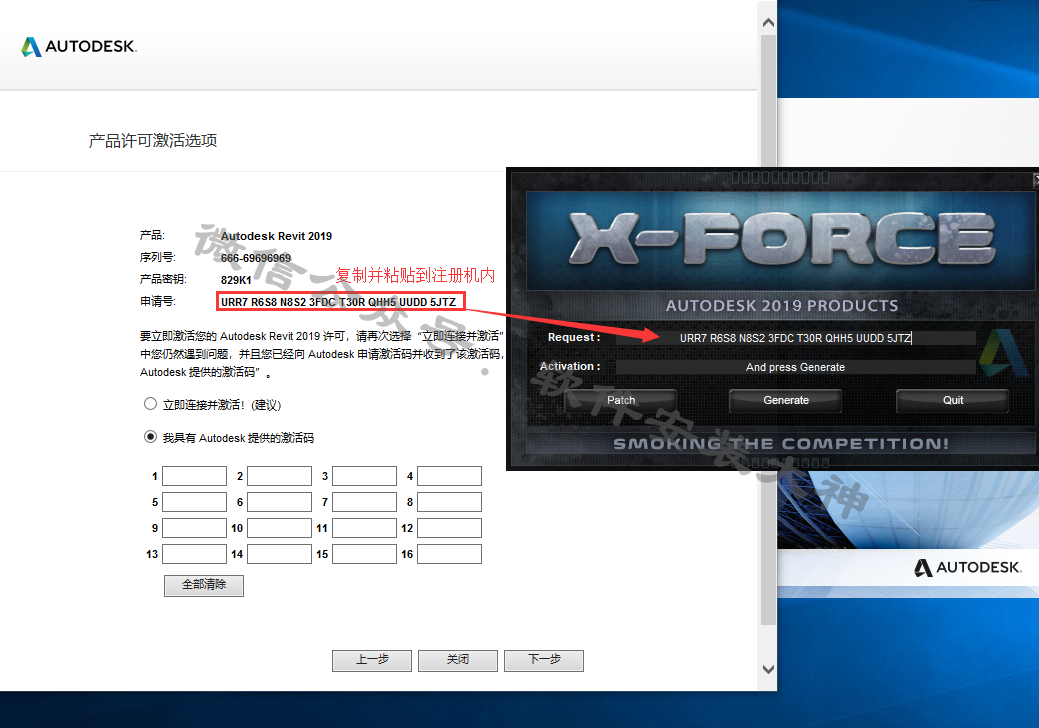Click the Autodesk Revit 2019 product name

coord(276,236)
